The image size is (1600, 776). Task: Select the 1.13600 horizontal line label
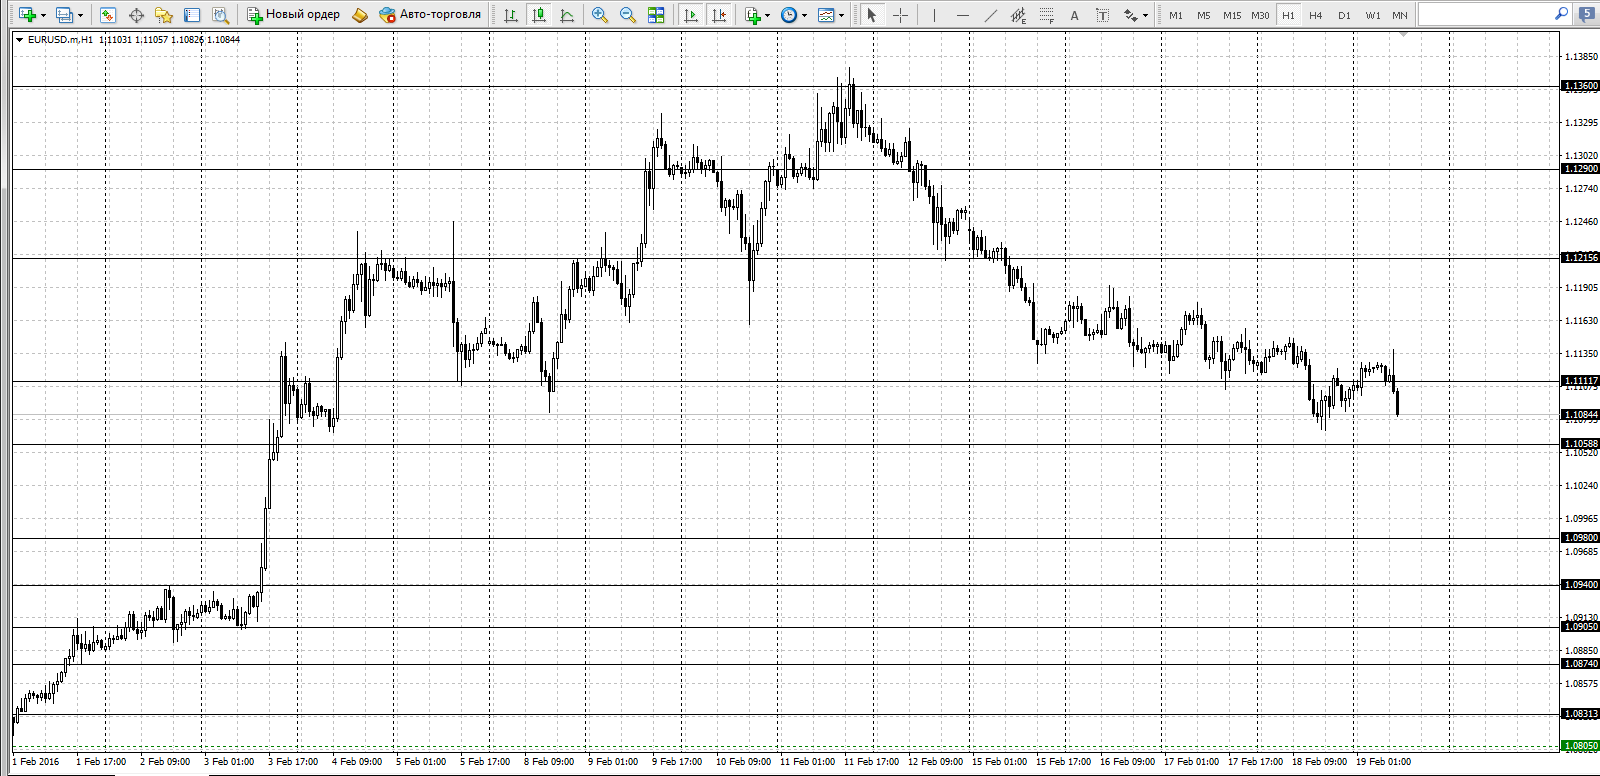click(1581, 86)
